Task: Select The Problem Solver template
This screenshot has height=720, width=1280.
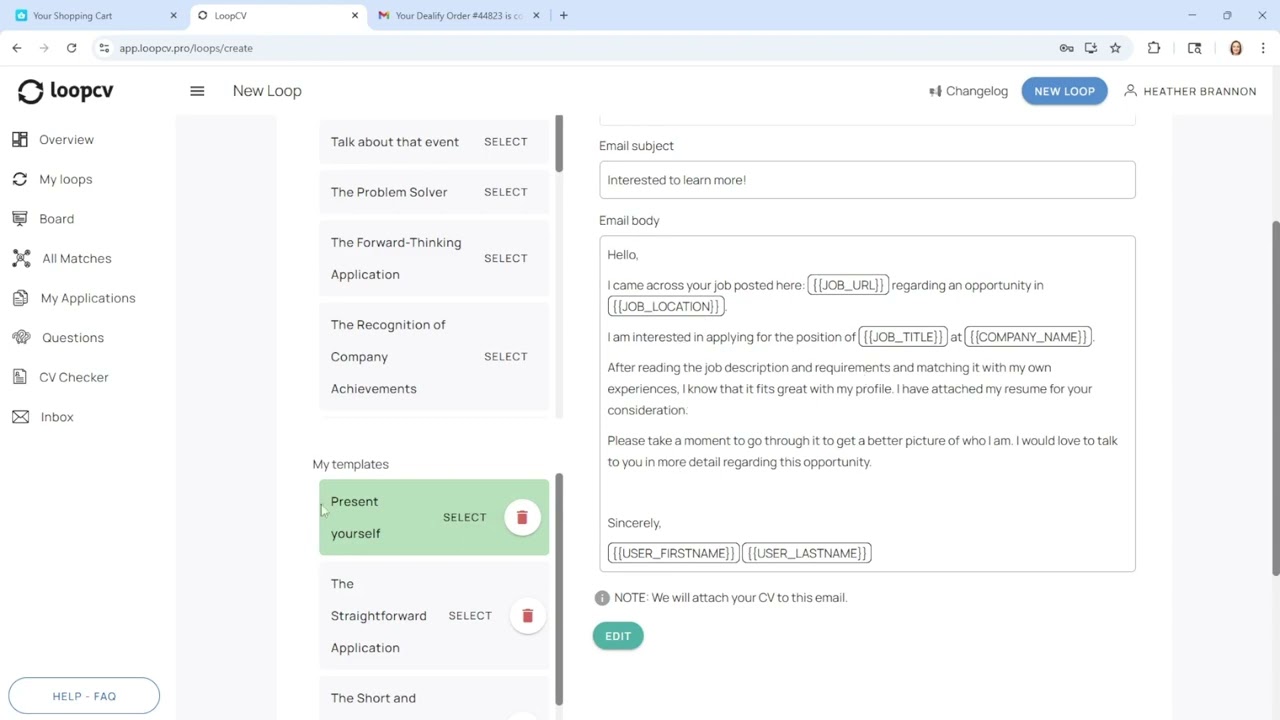Action: click(506, 192)
